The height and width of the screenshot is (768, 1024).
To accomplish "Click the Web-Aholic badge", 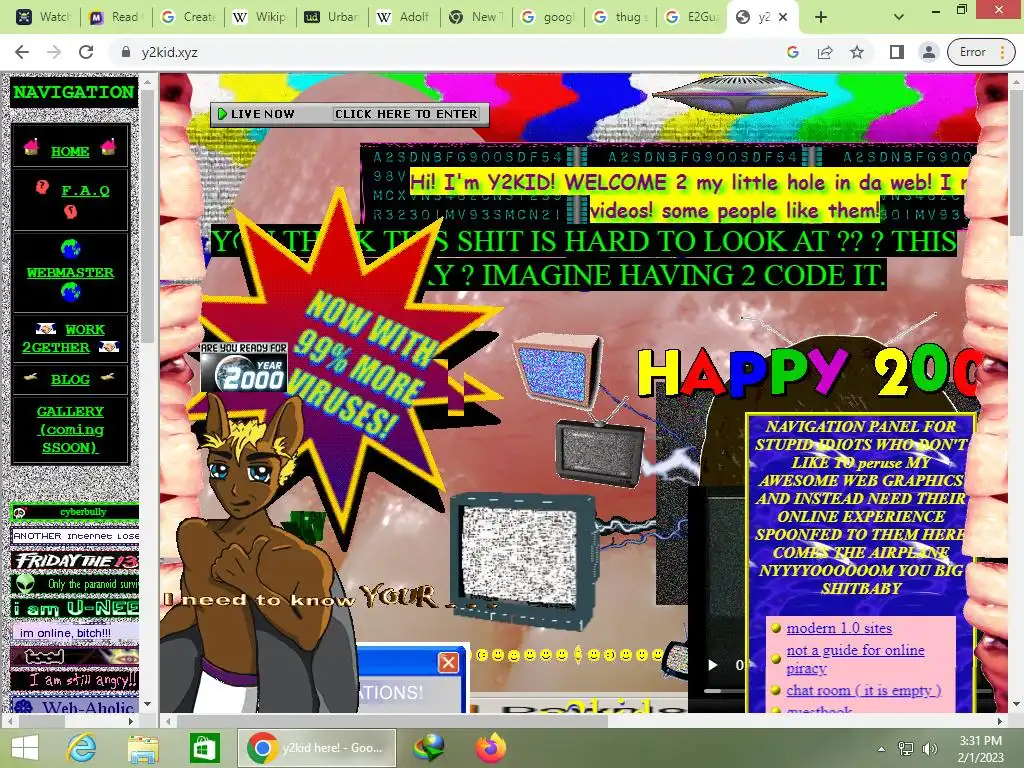I will click(x=74, y=705).
